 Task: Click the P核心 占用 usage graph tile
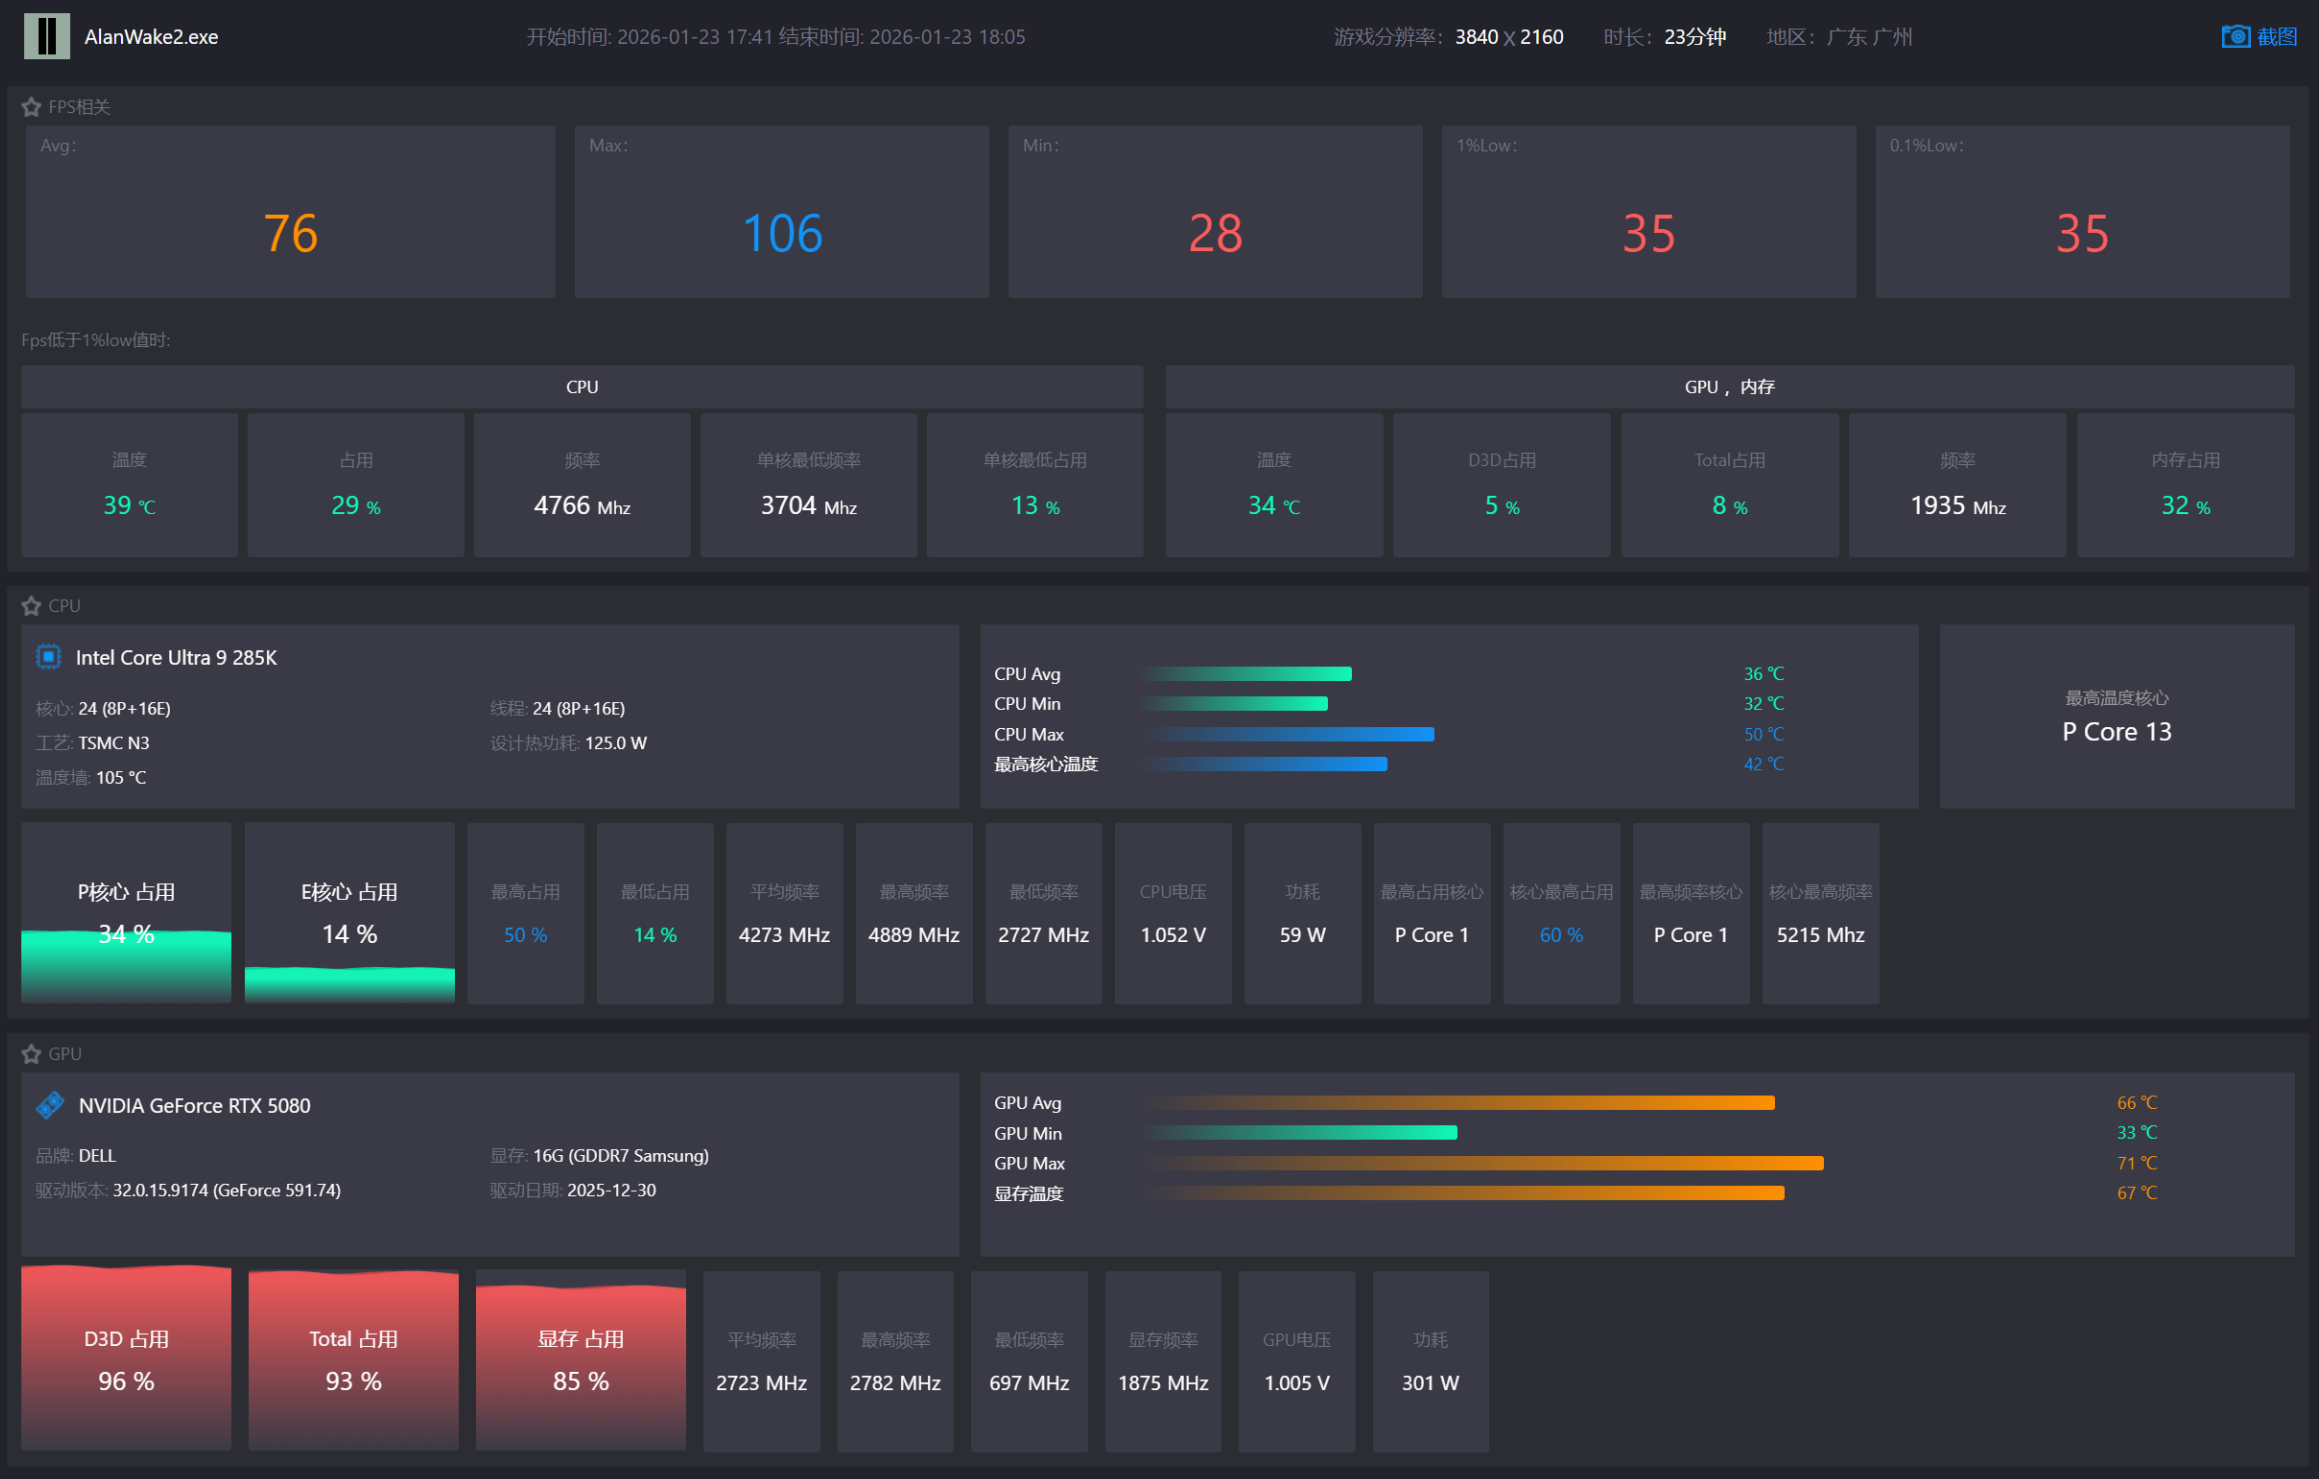click(126, 913)
